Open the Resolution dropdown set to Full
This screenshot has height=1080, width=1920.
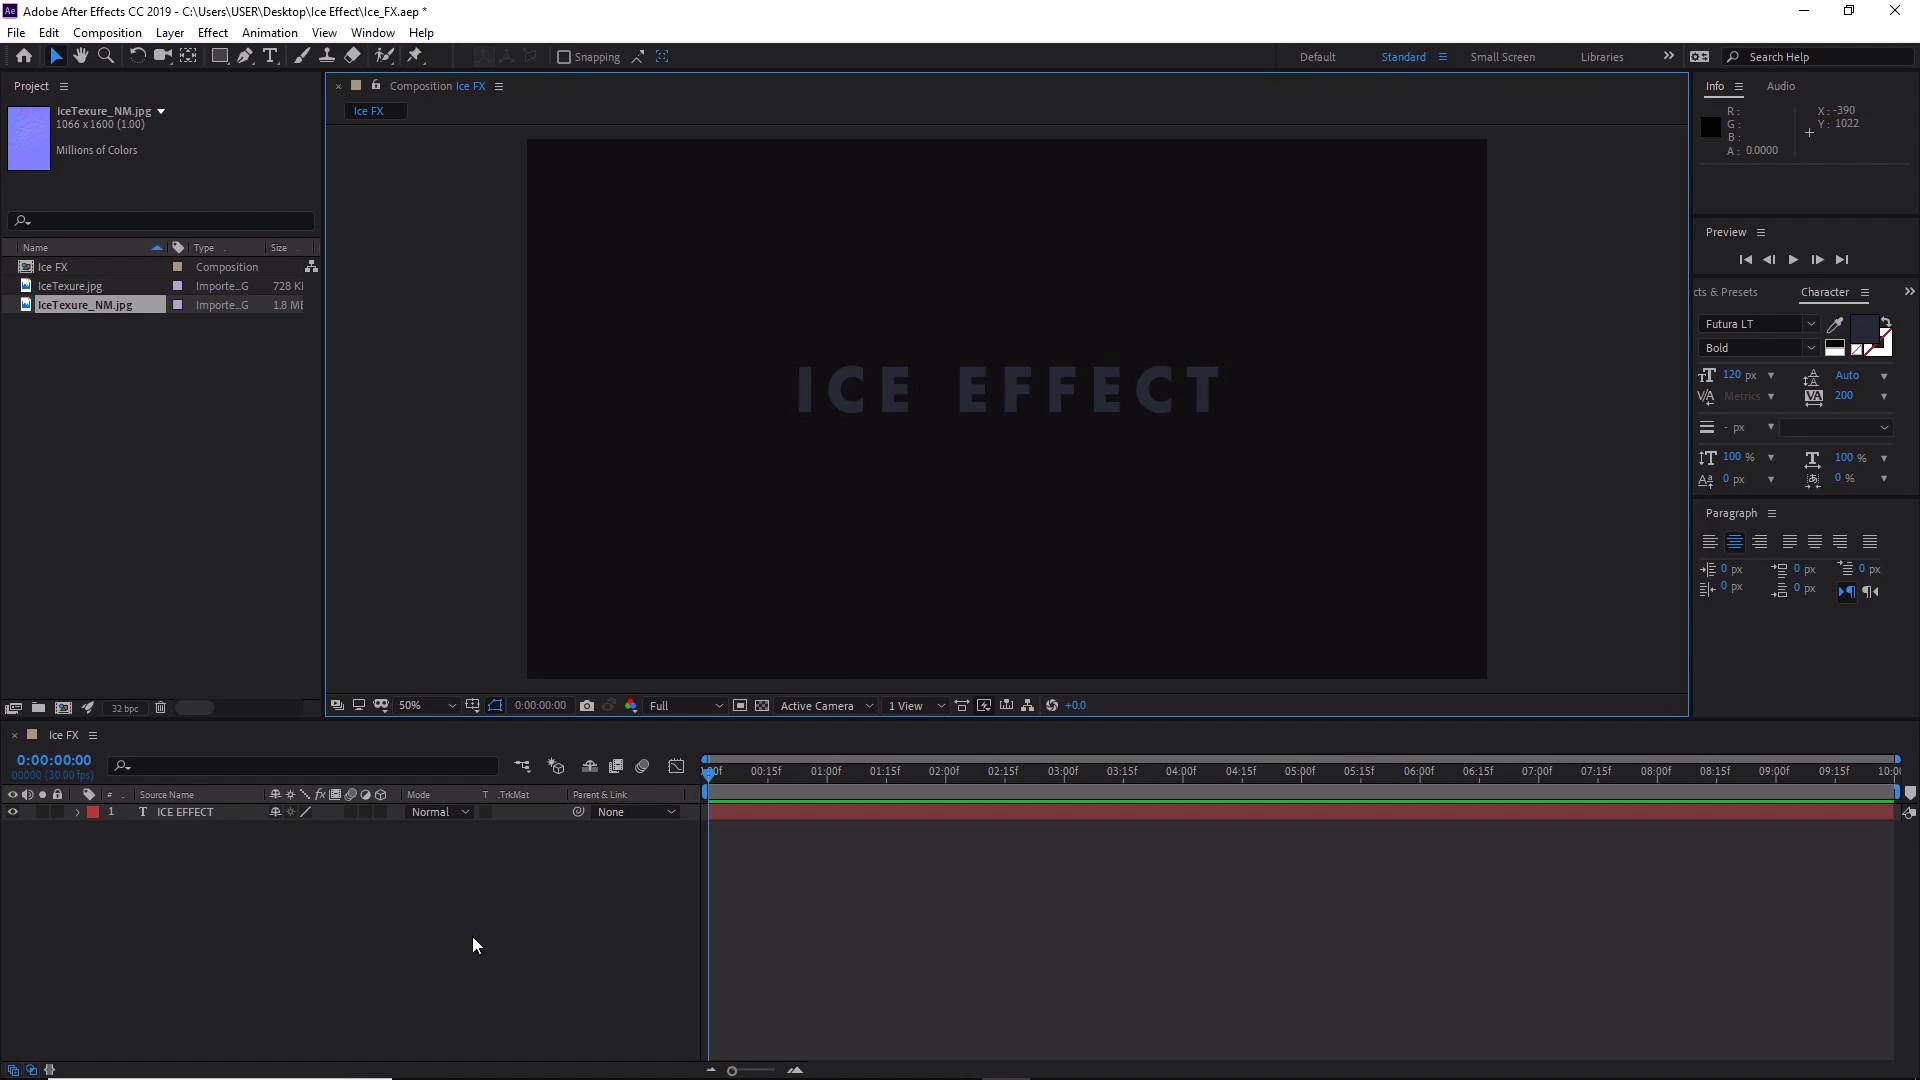pos(685,705)
